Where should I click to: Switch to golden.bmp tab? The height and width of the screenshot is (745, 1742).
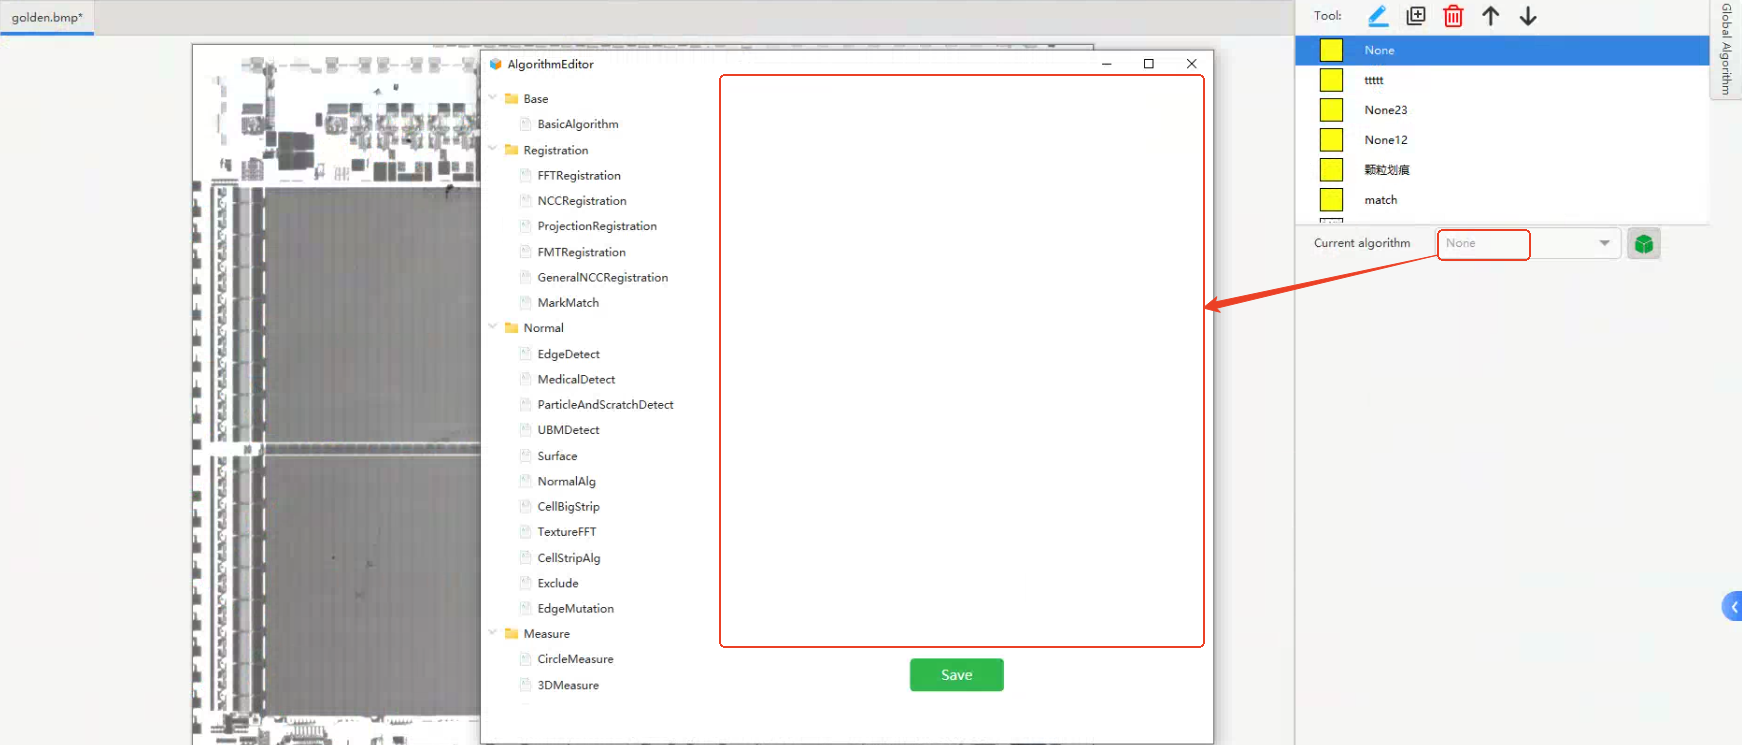click(47, 18)
